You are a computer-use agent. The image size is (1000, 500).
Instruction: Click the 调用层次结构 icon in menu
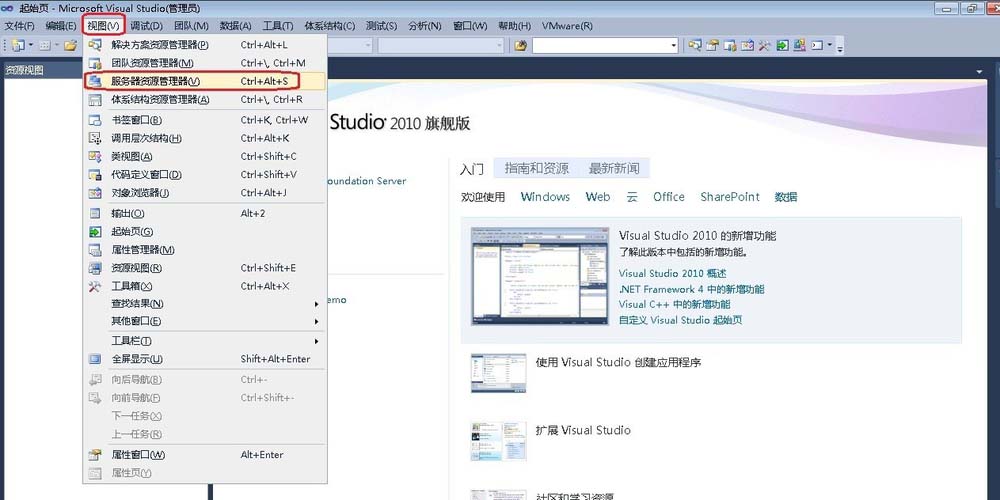coord(94,138)
